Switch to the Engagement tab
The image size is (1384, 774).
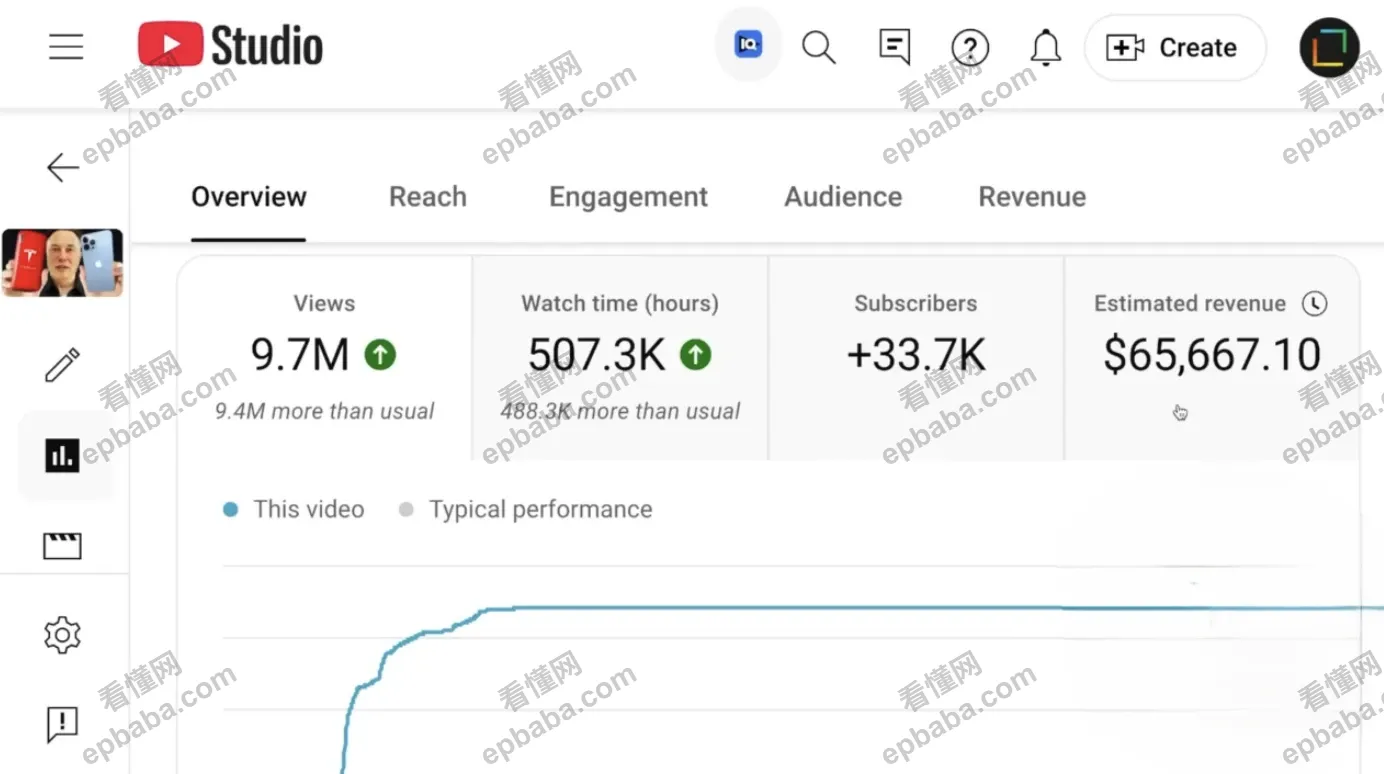coord(628,197)
